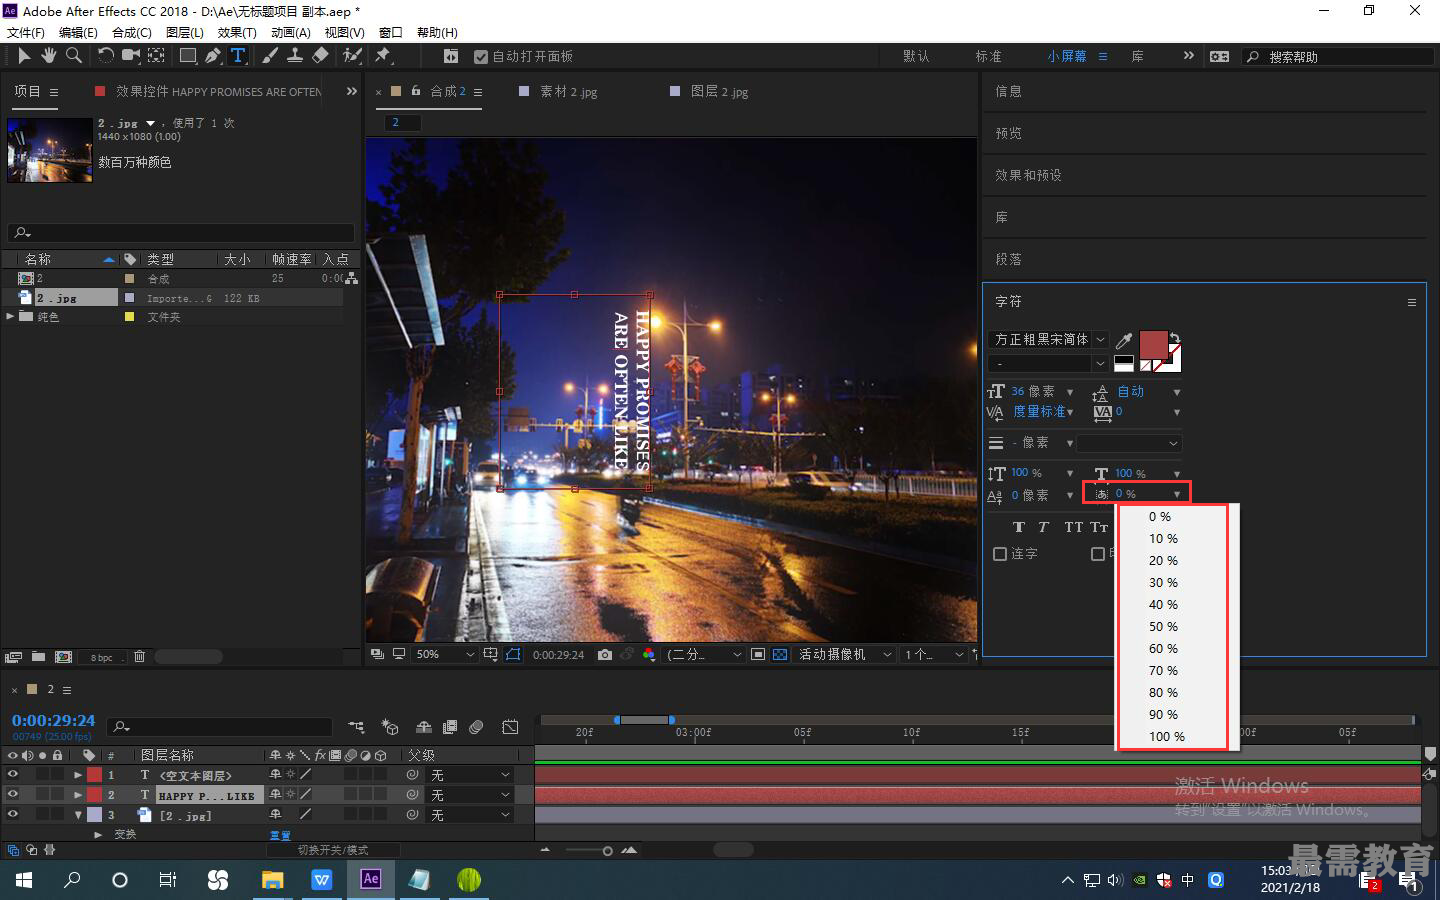Hide layer 2 HAPPY P...LIKE eye icon
The width and height of the screenshot is (1440, 900).
click(13, 795)
